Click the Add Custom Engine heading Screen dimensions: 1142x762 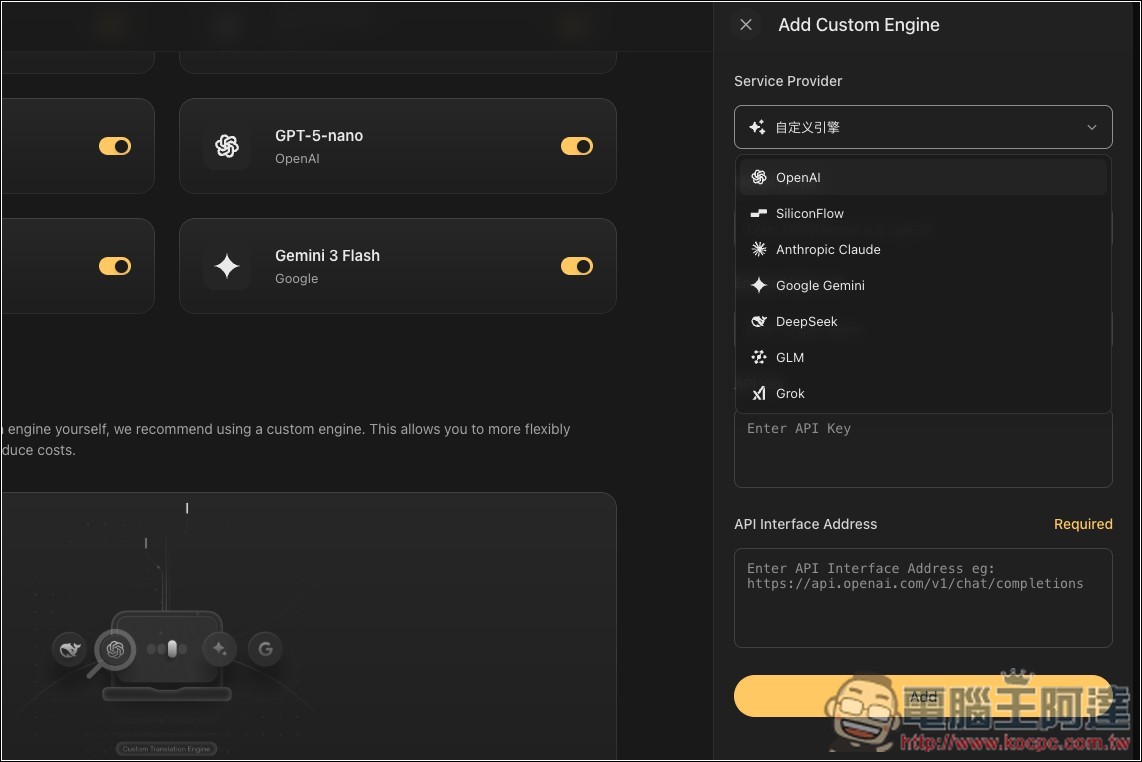(x=859, y=25)
